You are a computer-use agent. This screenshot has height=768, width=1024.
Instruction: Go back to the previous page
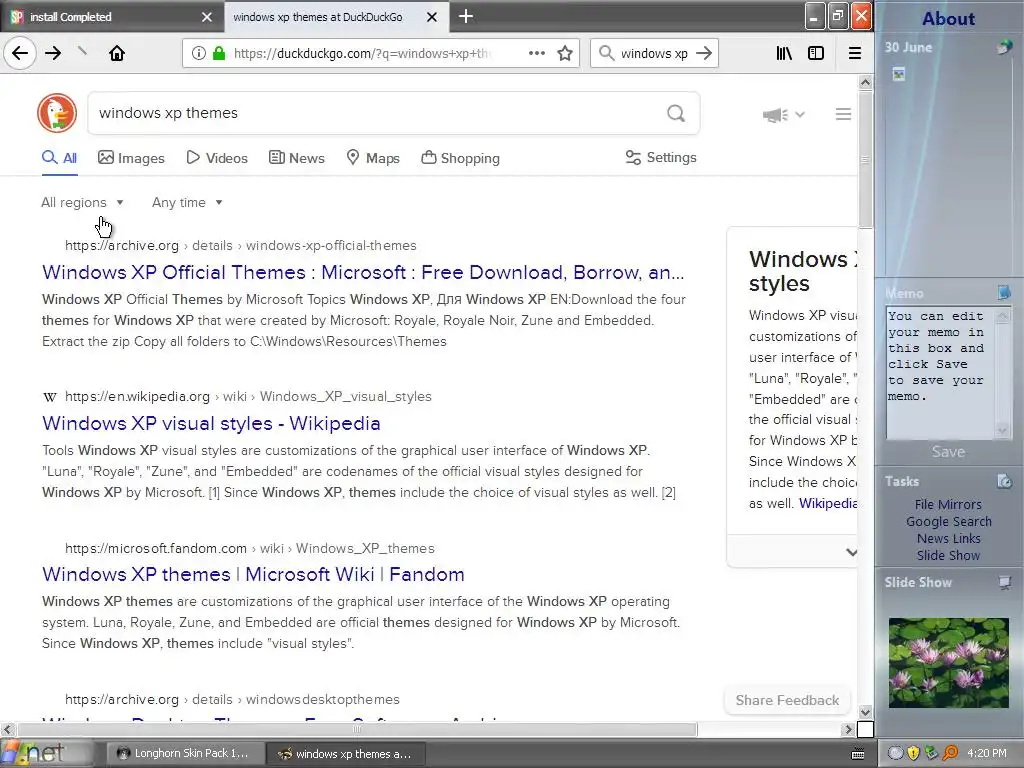(x=20, y=54)
